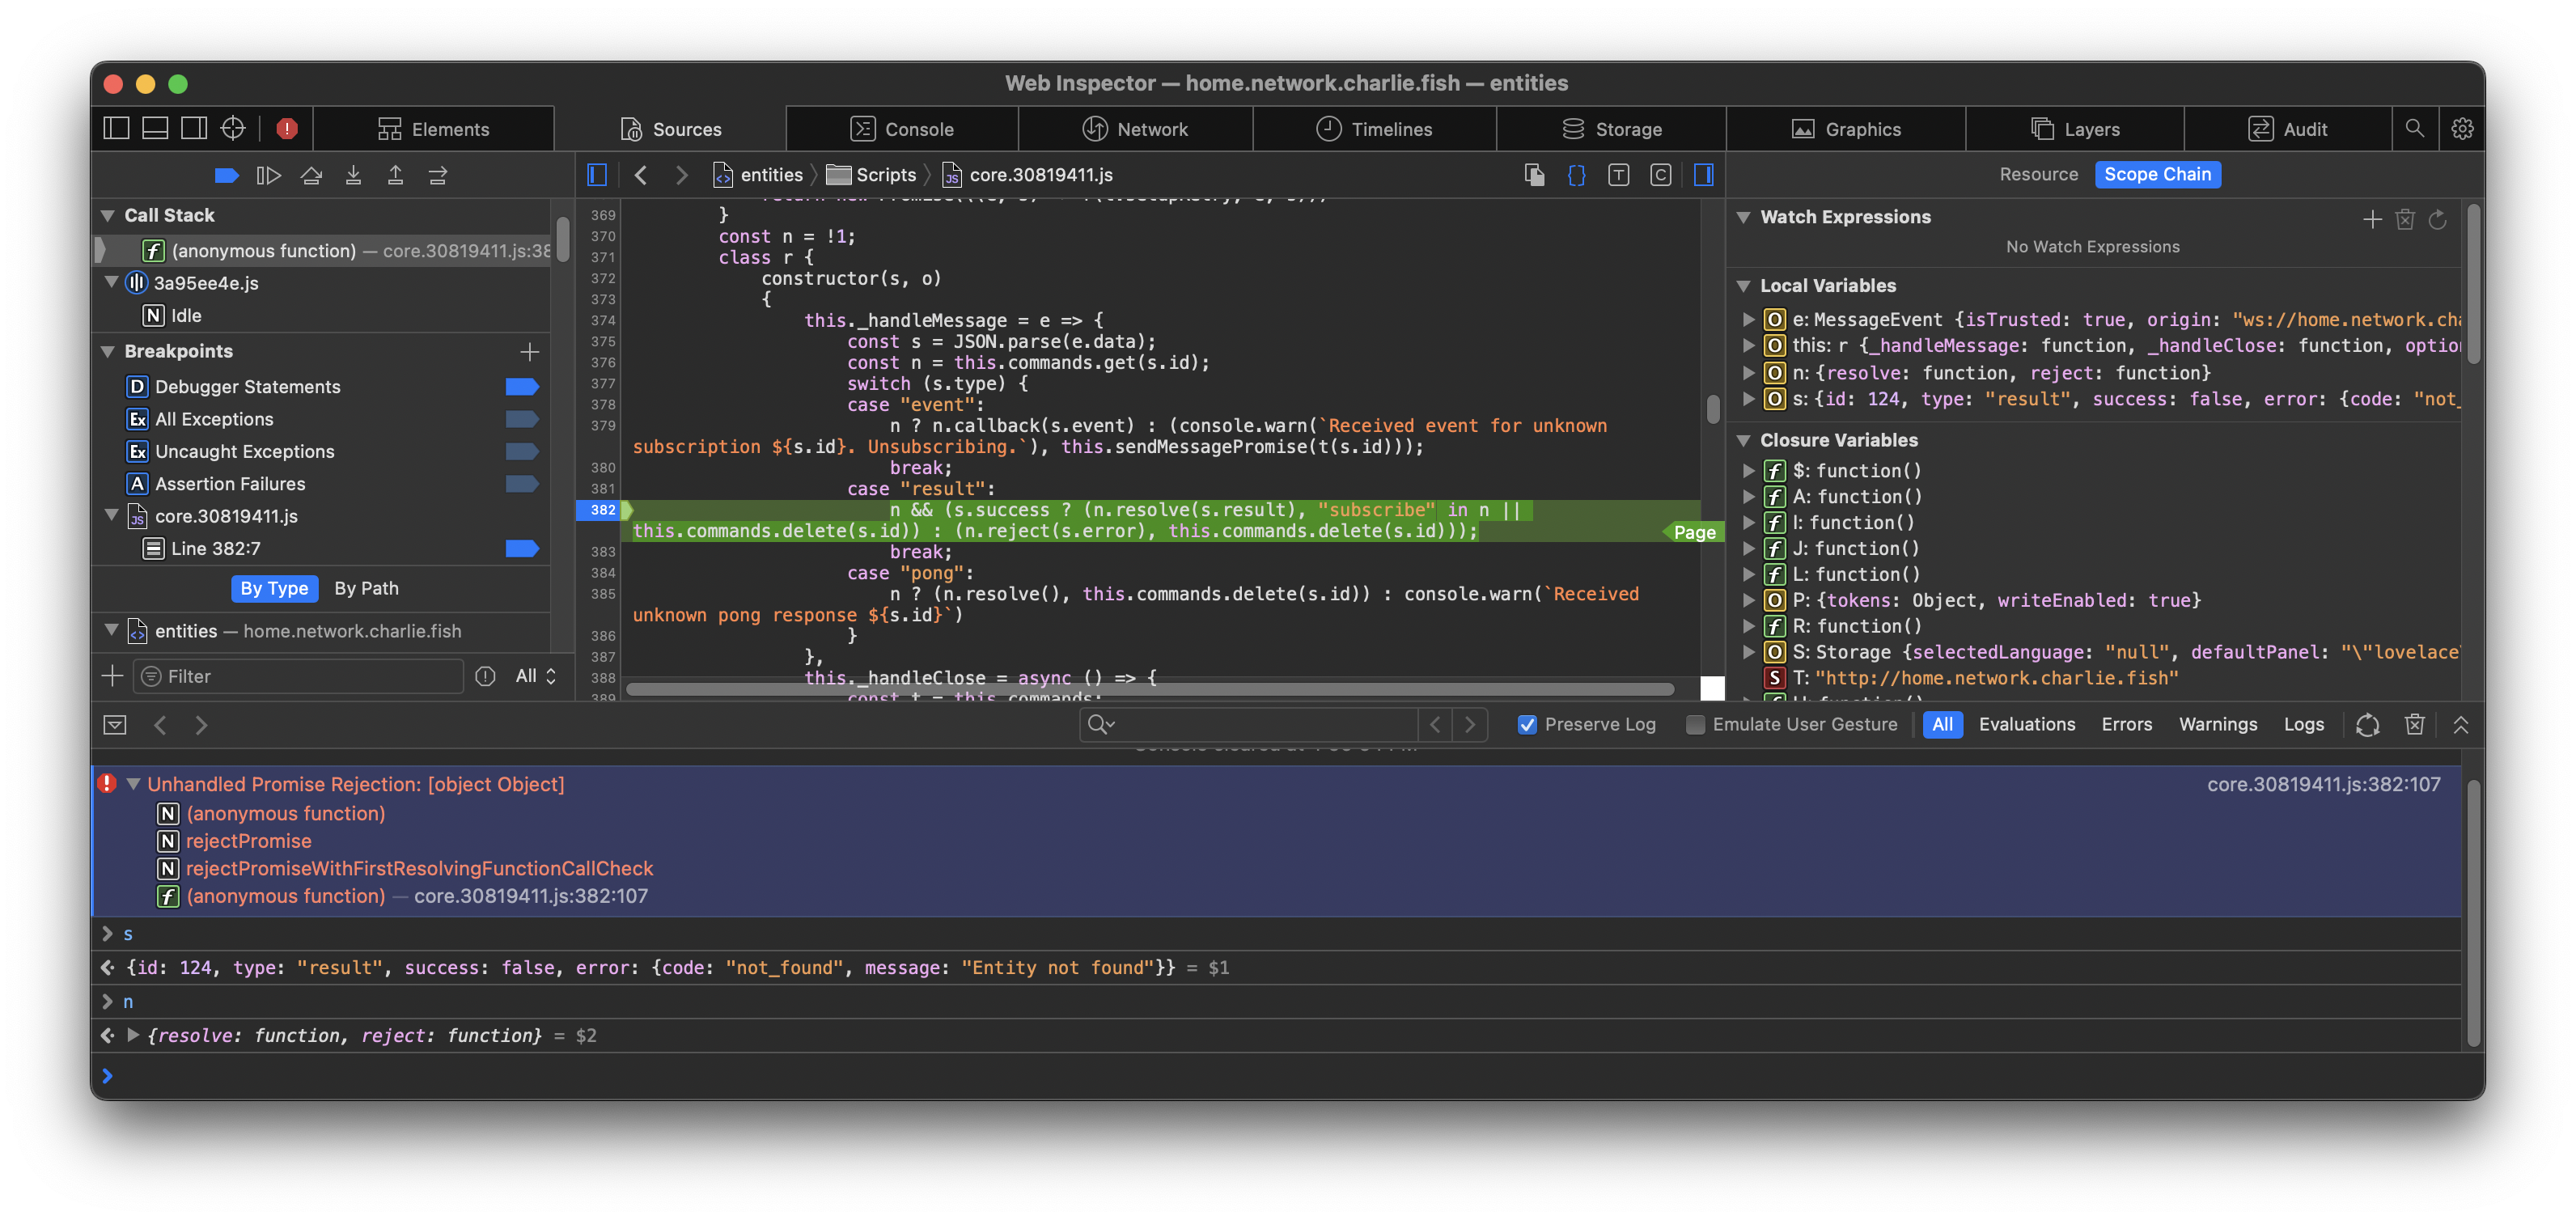Open the inspector search magnifier icon
This screenshot has width=2576, height=1220.
coord(2414,128)
